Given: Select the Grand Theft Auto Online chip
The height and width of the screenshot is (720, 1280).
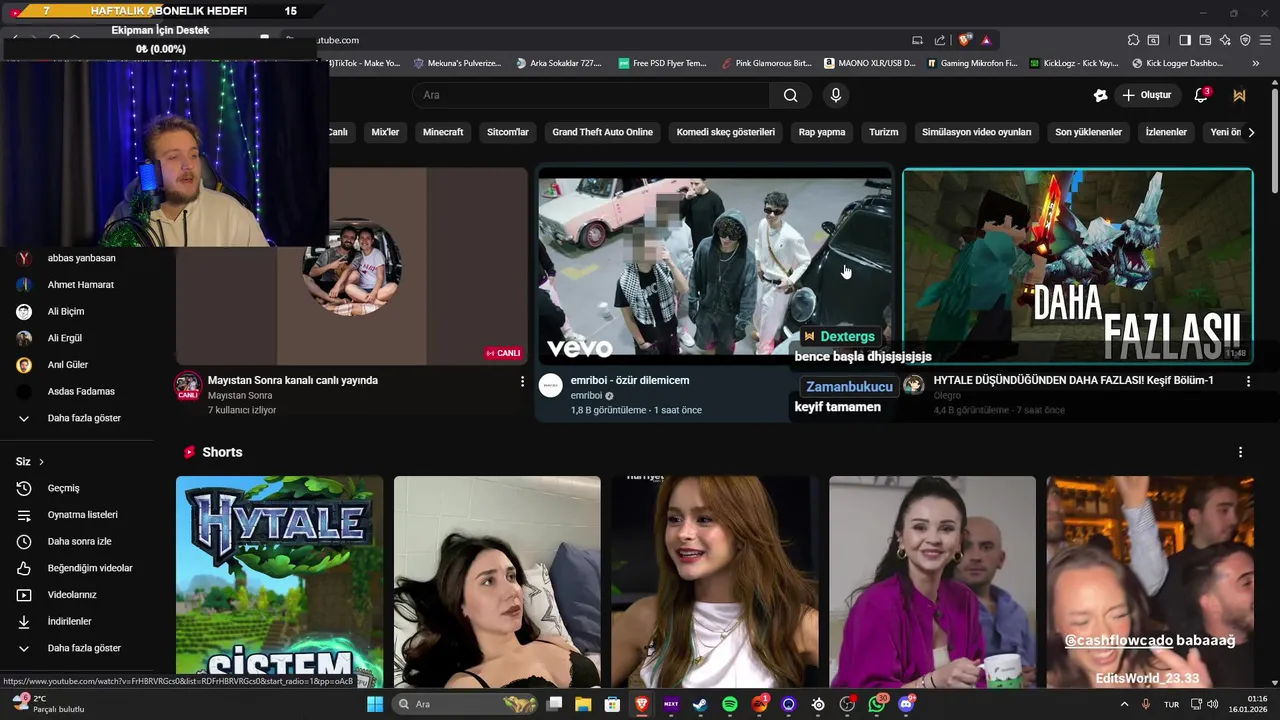Looking at the screenshot, I should click(602, 132).
